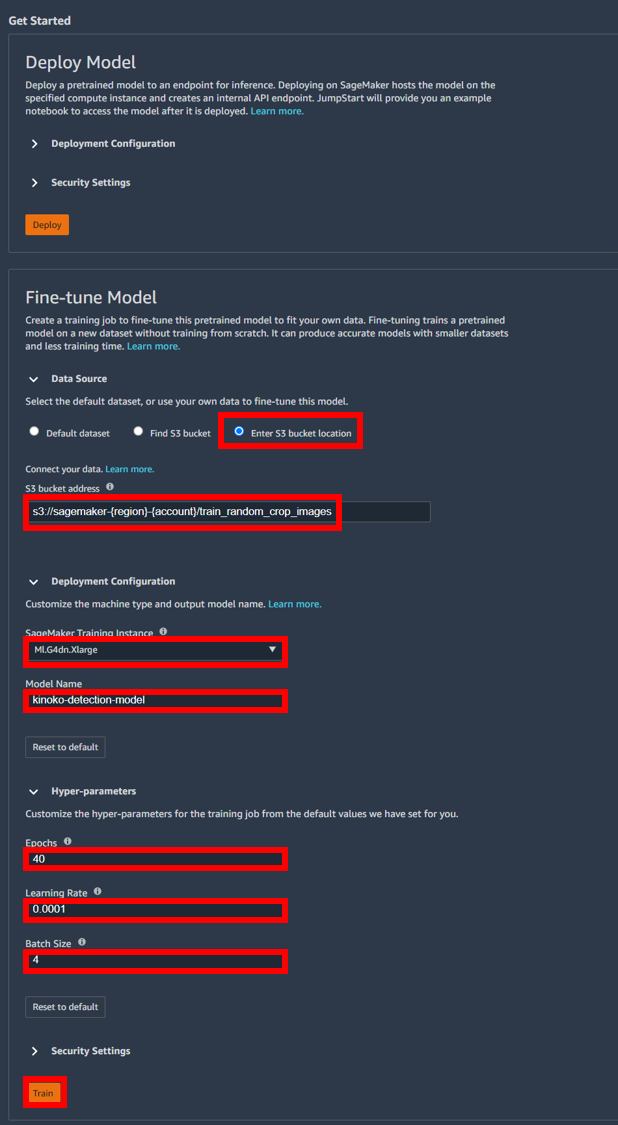Screen dimensions: 618x1125
Task: Choose Enter S3 bucket location radio
Action: point(239,432)
